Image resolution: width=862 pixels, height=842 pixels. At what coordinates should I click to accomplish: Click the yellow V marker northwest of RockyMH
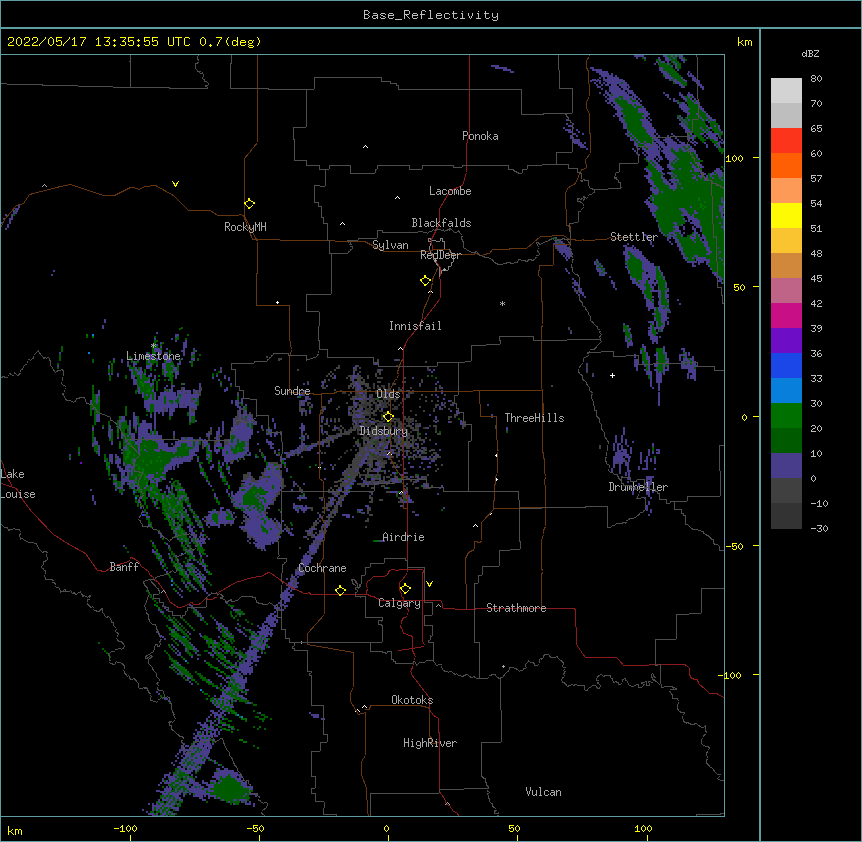coord(175,184)
